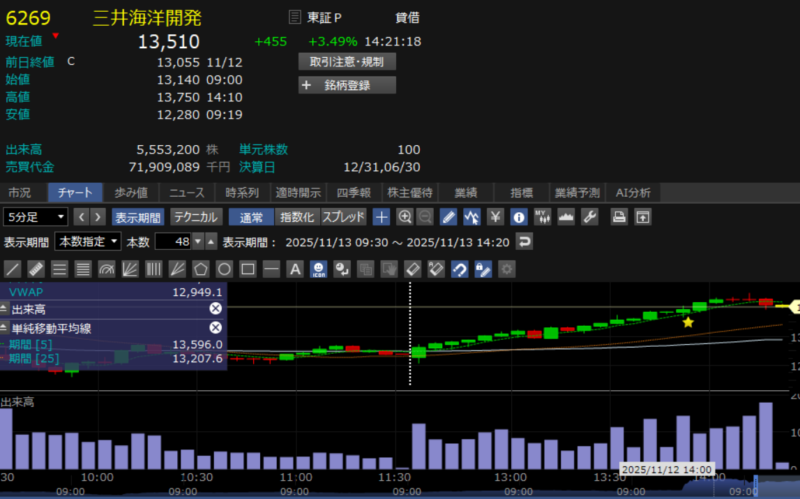
Task: Click the zoom-in magnifier icon
Action: point(405,217)
